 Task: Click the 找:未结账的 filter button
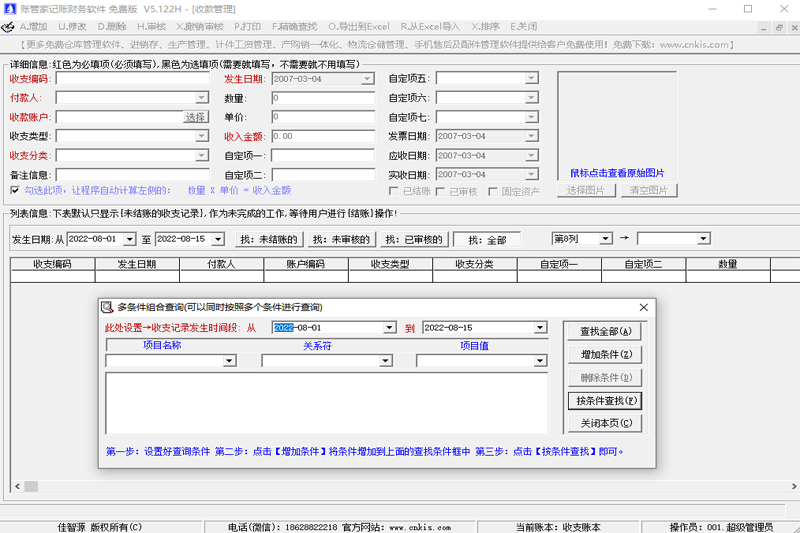coord(269,239)
